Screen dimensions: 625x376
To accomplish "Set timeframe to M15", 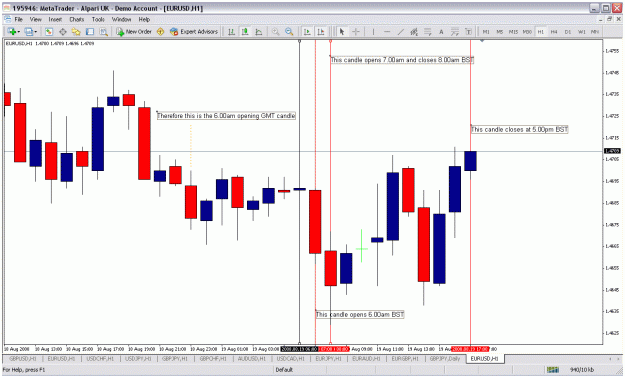I will click(x=513, y=31).
